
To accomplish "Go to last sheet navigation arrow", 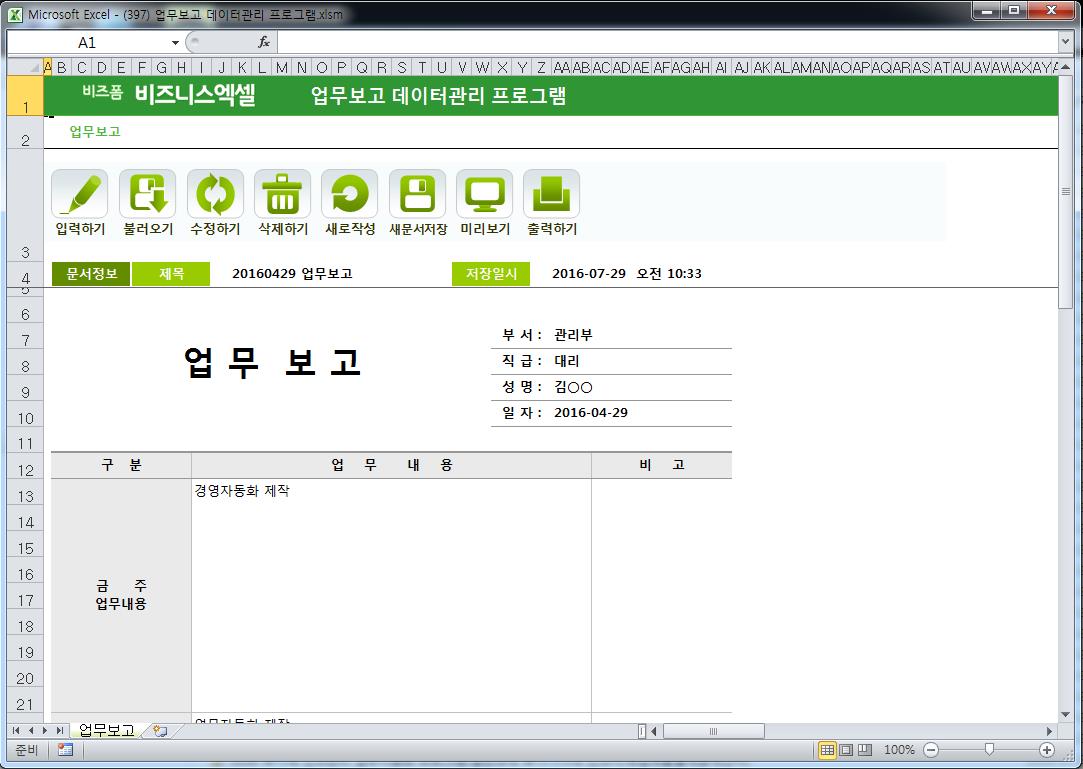I will pyautogui.click(x=59, y=731).
